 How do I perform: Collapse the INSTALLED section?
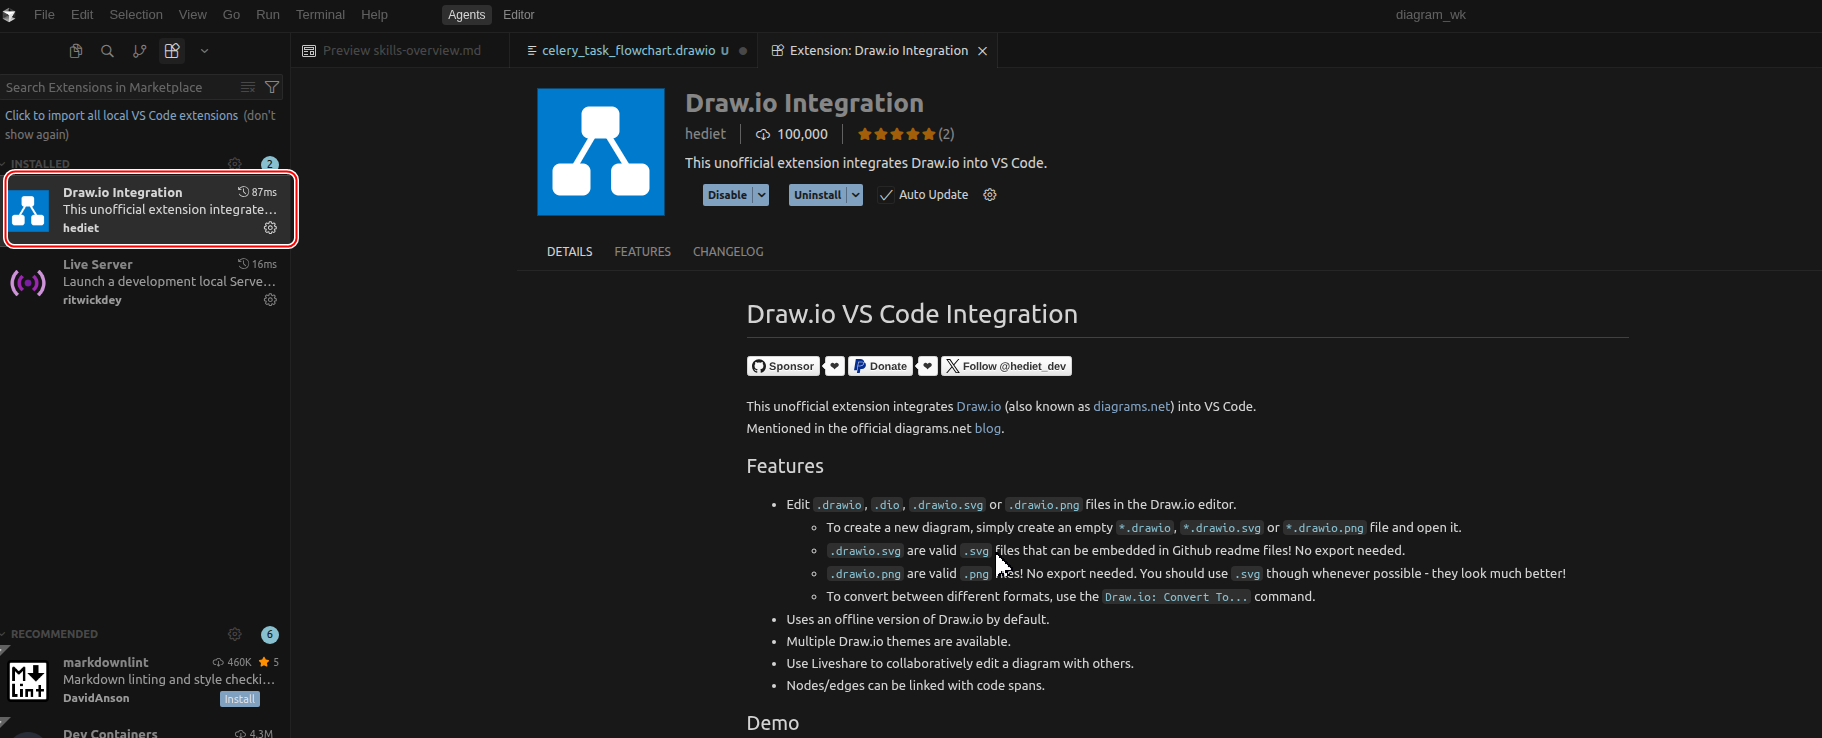(40, 164)
